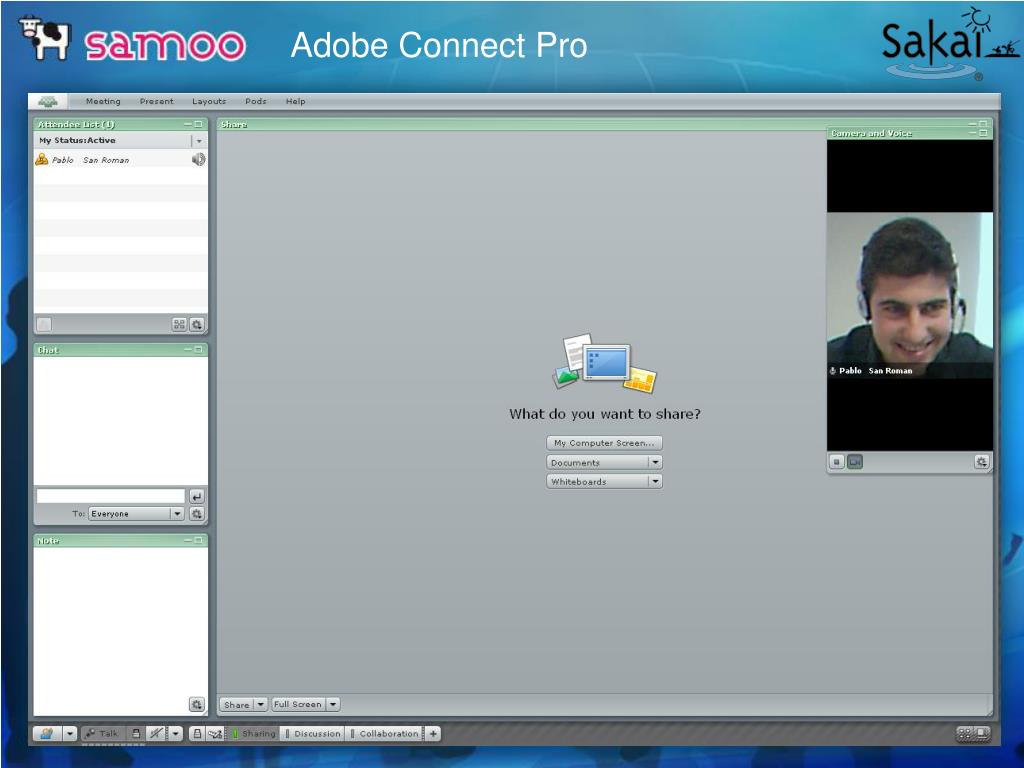This screenshot has height=768, width=1024.
Task: Maximize the Note pod
Action: (199, 540)
